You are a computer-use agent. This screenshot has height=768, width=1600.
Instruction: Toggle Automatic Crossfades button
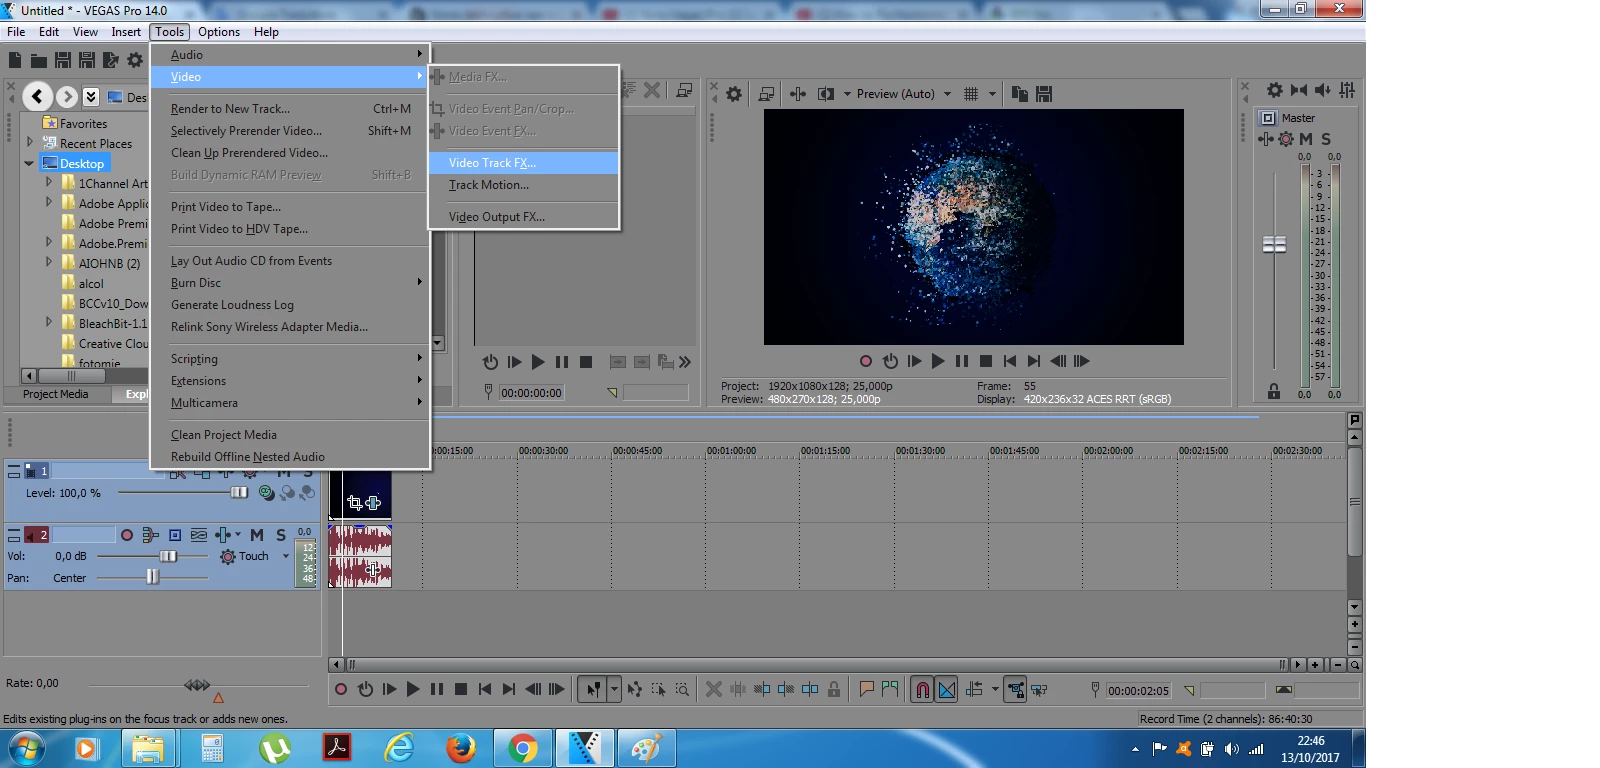point(946,689)
